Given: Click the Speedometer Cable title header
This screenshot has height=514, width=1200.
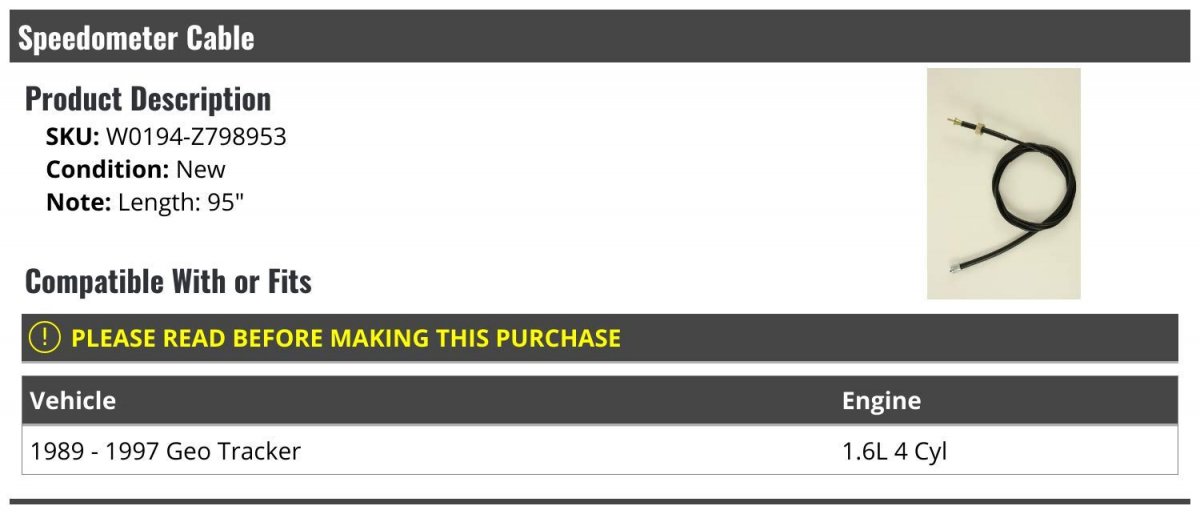Looking at the screenshot, I should click(136, 38).
